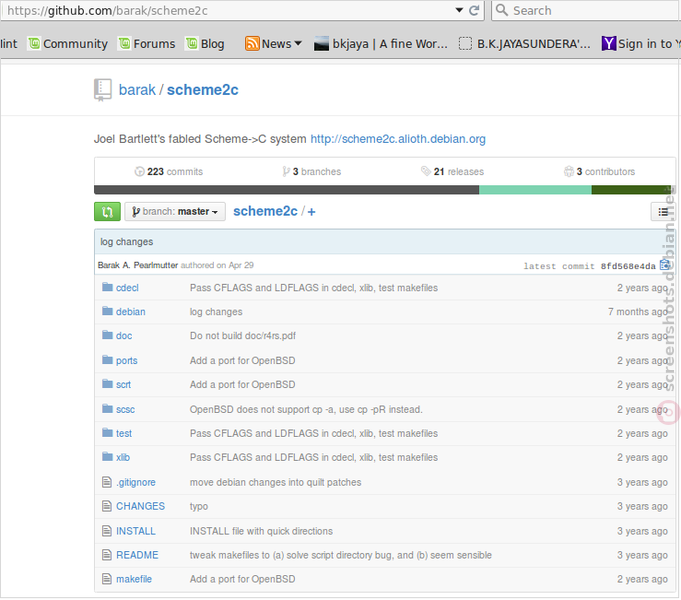The image size is (681, 600).
Task: Open the ports folder
Action: [x=126, y=361]
